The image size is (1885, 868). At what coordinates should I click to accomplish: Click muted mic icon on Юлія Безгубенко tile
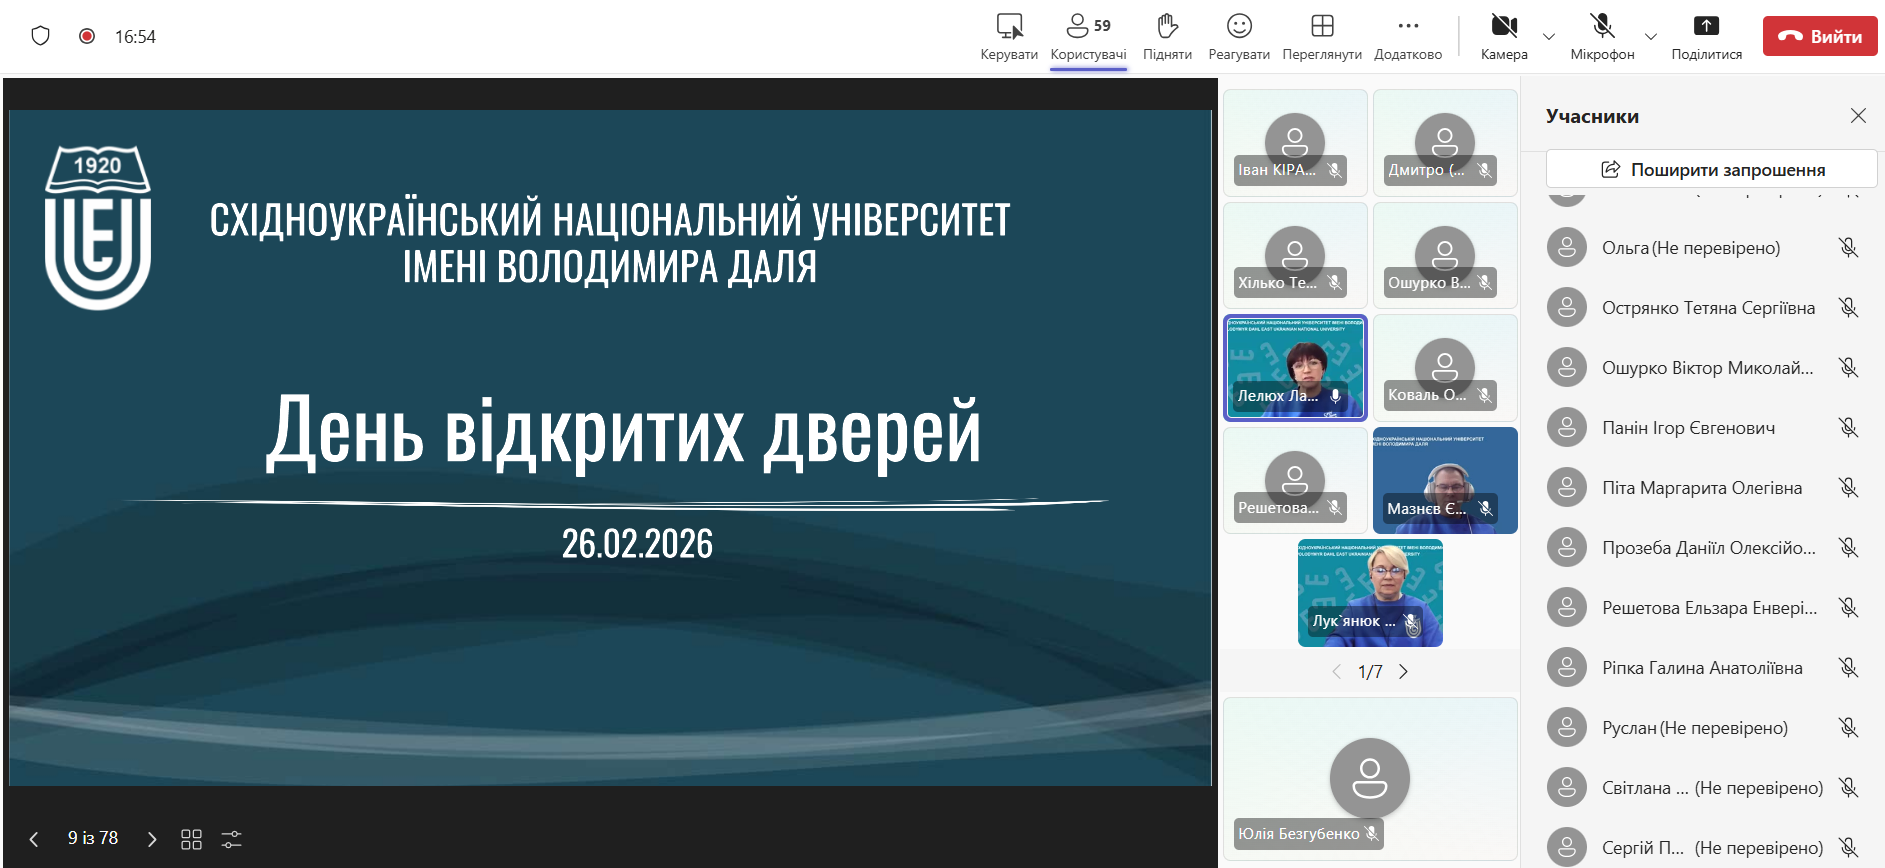click(x=1371, y=833)
